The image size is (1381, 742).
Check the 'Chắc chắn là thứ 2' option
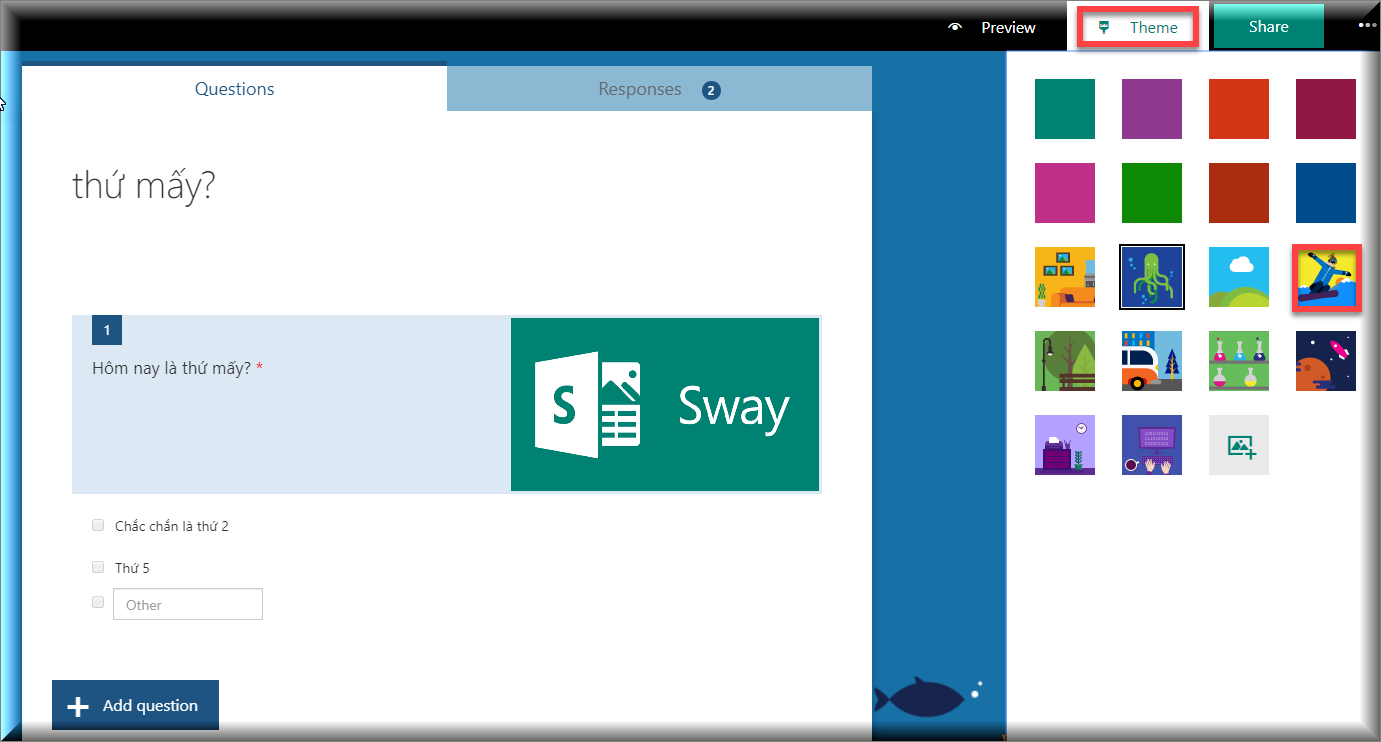coord(98,525)
